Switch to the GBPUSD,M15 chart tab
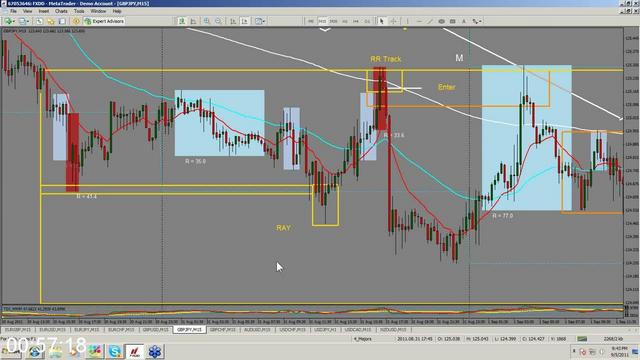The image size is (640, 360). 156,329
